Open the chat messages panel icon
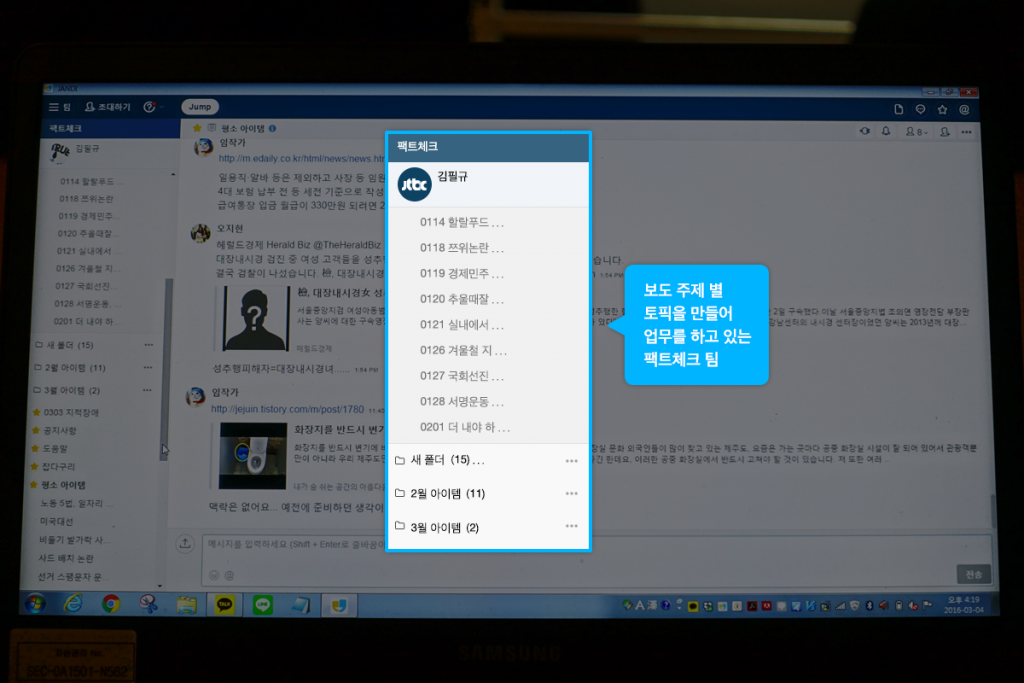 [x=920, y=109]
